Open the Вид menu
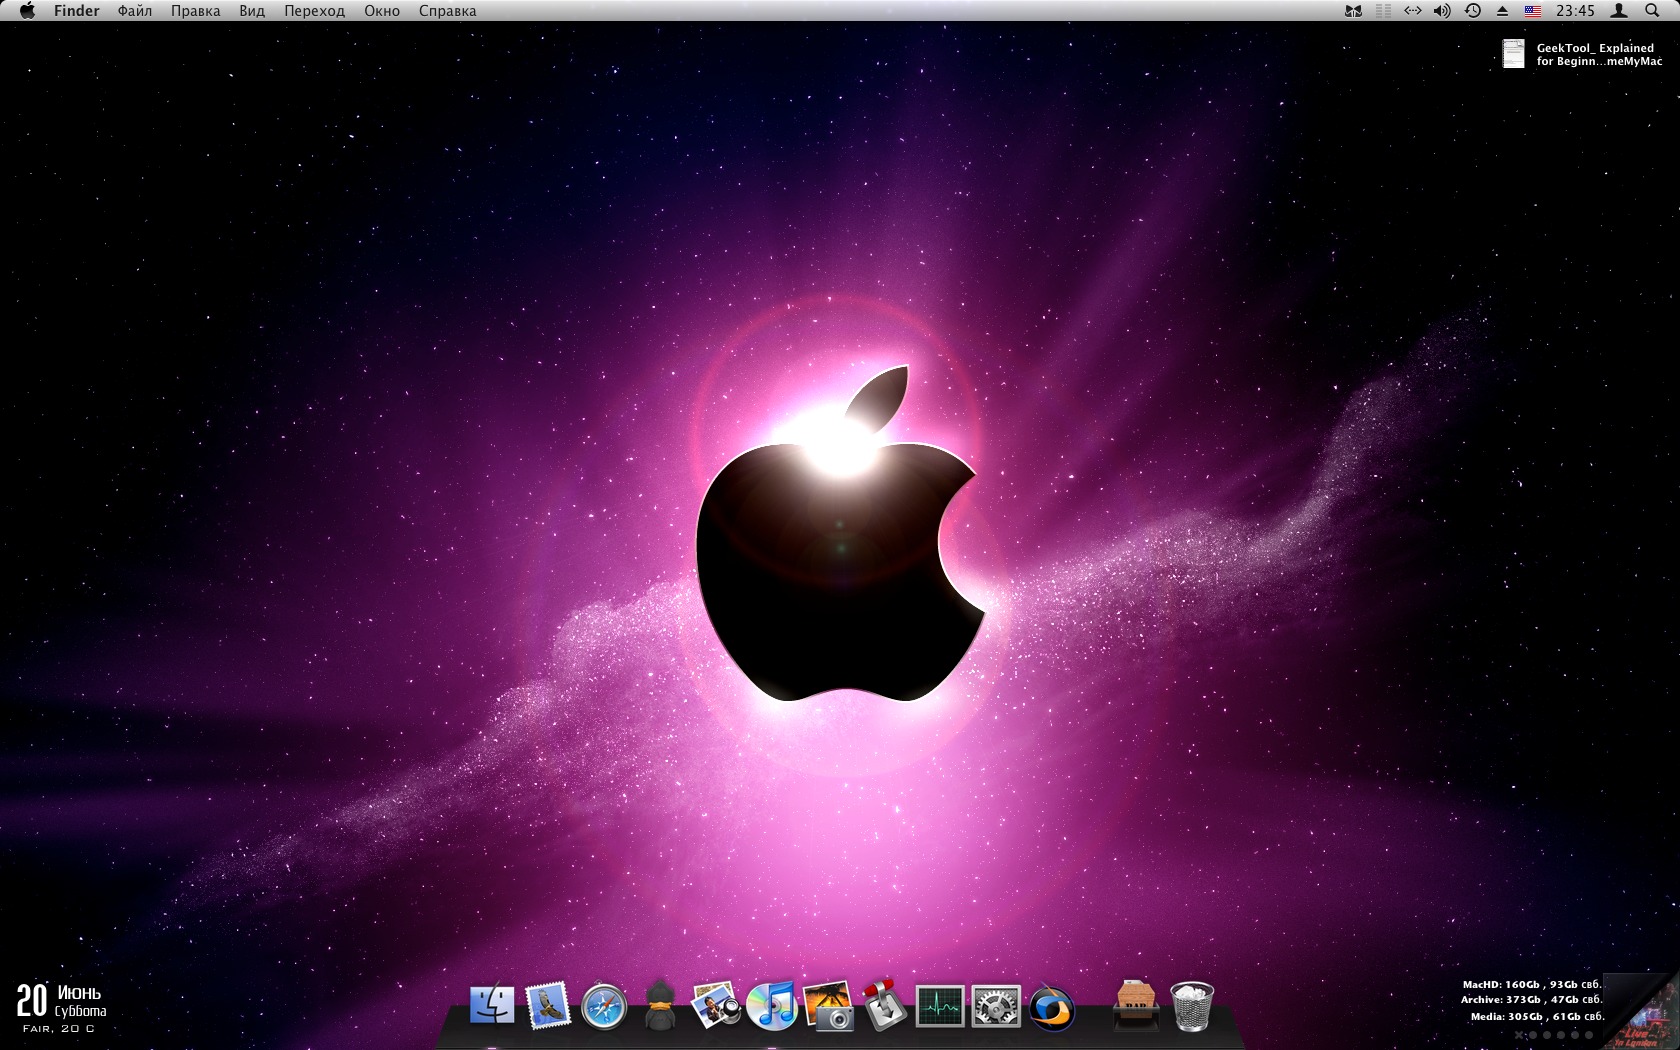 point(252,11)
